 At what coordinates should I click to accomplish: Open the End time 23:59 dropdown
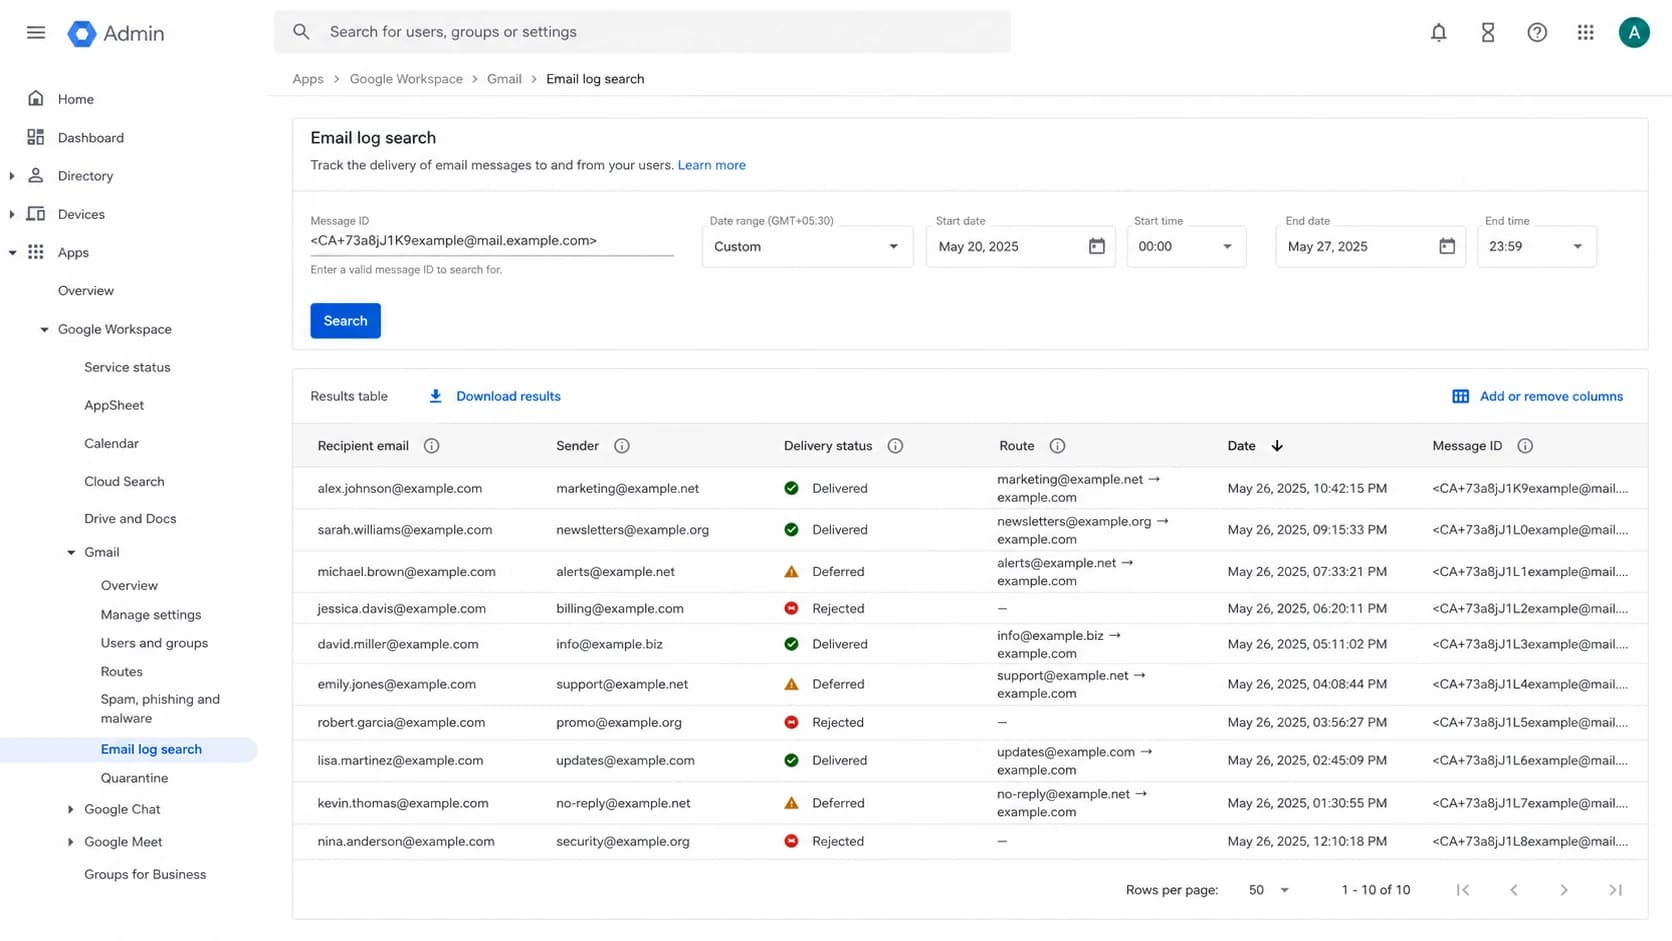click(1536, 246)
